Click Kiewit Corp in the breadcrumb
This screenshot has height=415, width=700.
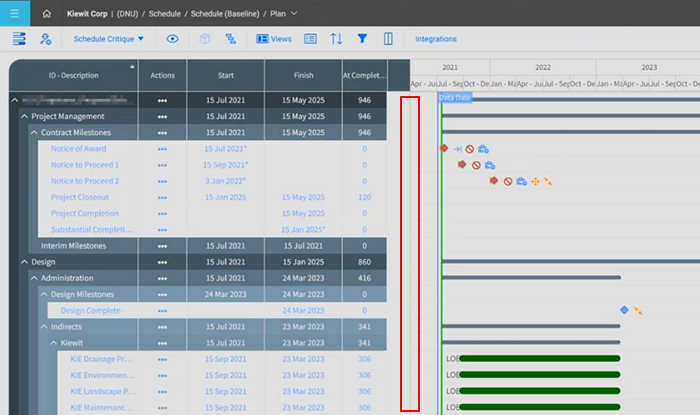click(87, 14)
